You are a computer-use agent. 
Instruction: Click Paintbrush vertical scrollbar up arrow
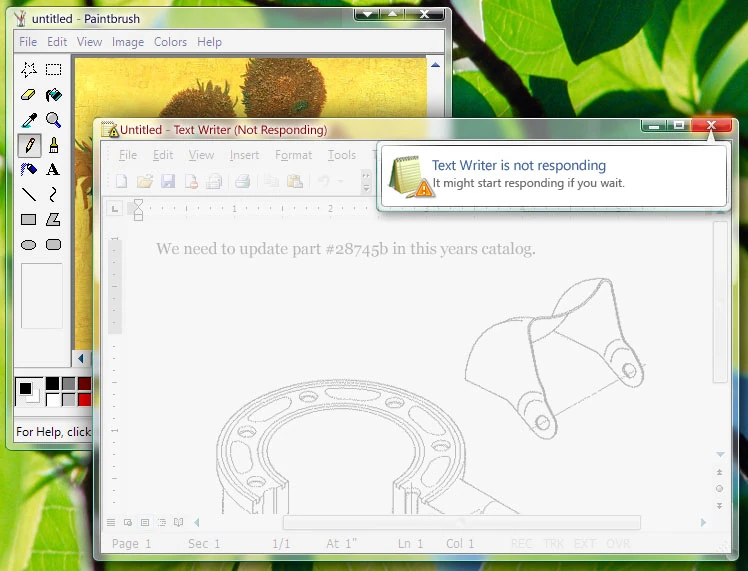pyautogui.click(x=435, y=65)
